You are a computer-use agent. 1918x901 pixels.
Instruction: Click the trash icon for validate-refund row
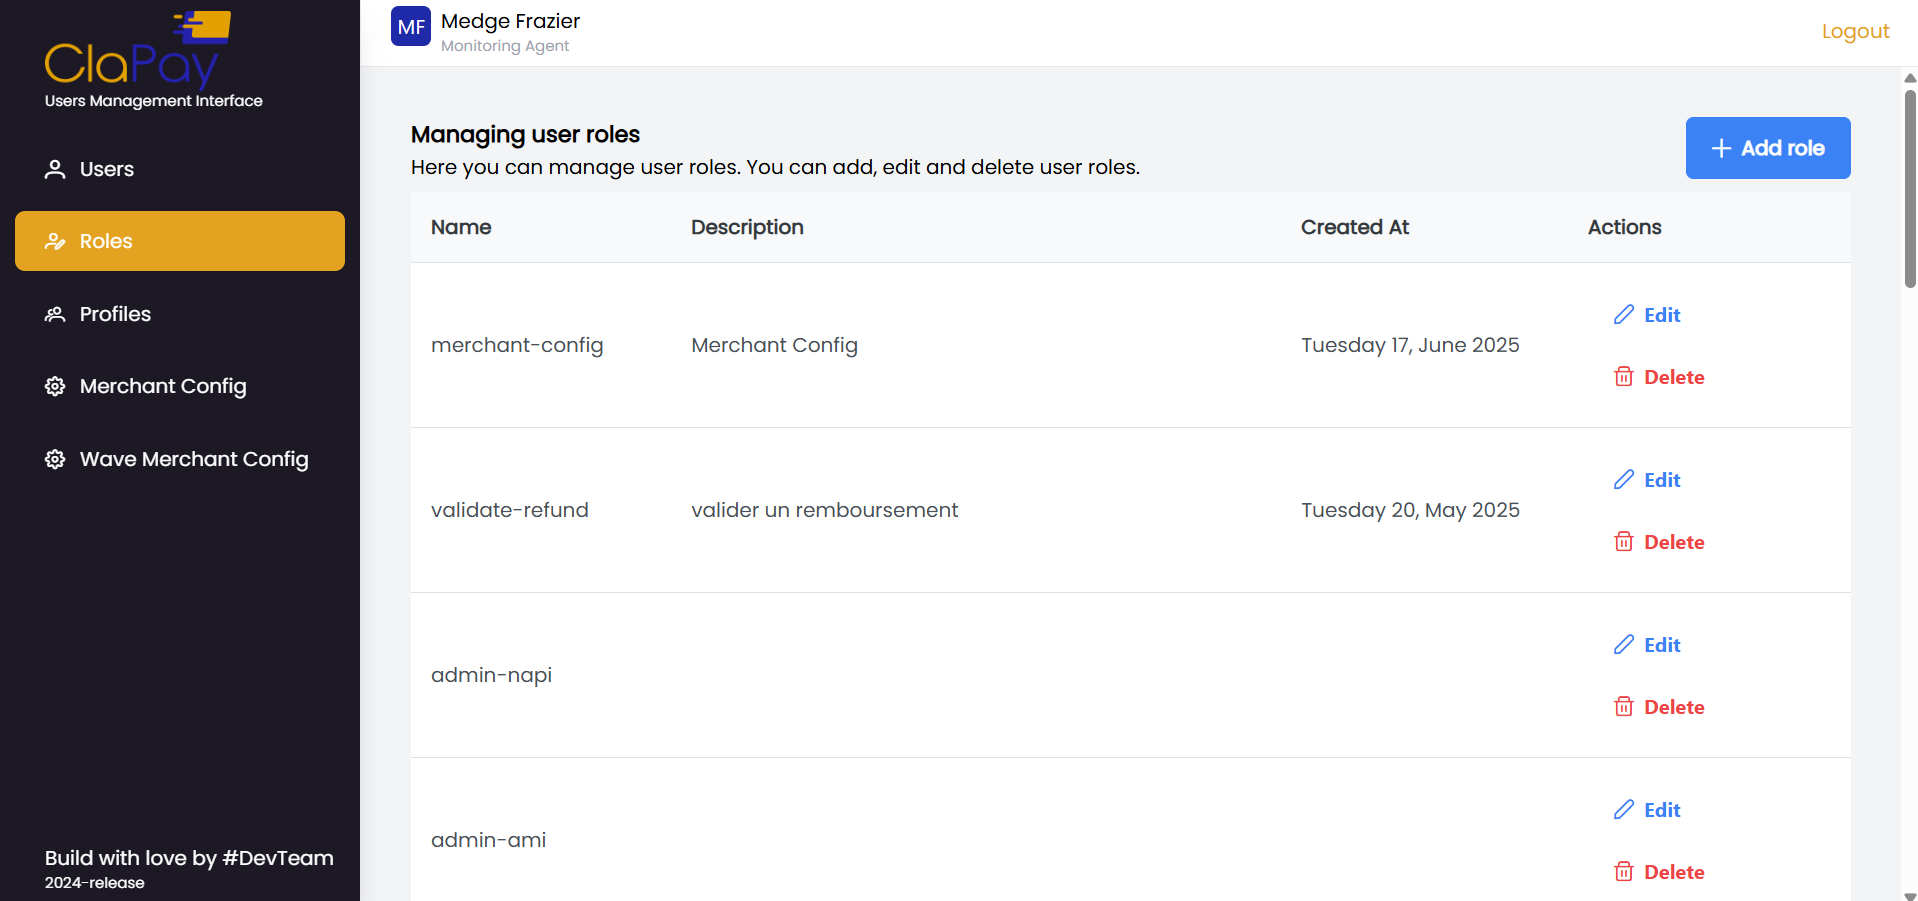(x=1623, y=542)
